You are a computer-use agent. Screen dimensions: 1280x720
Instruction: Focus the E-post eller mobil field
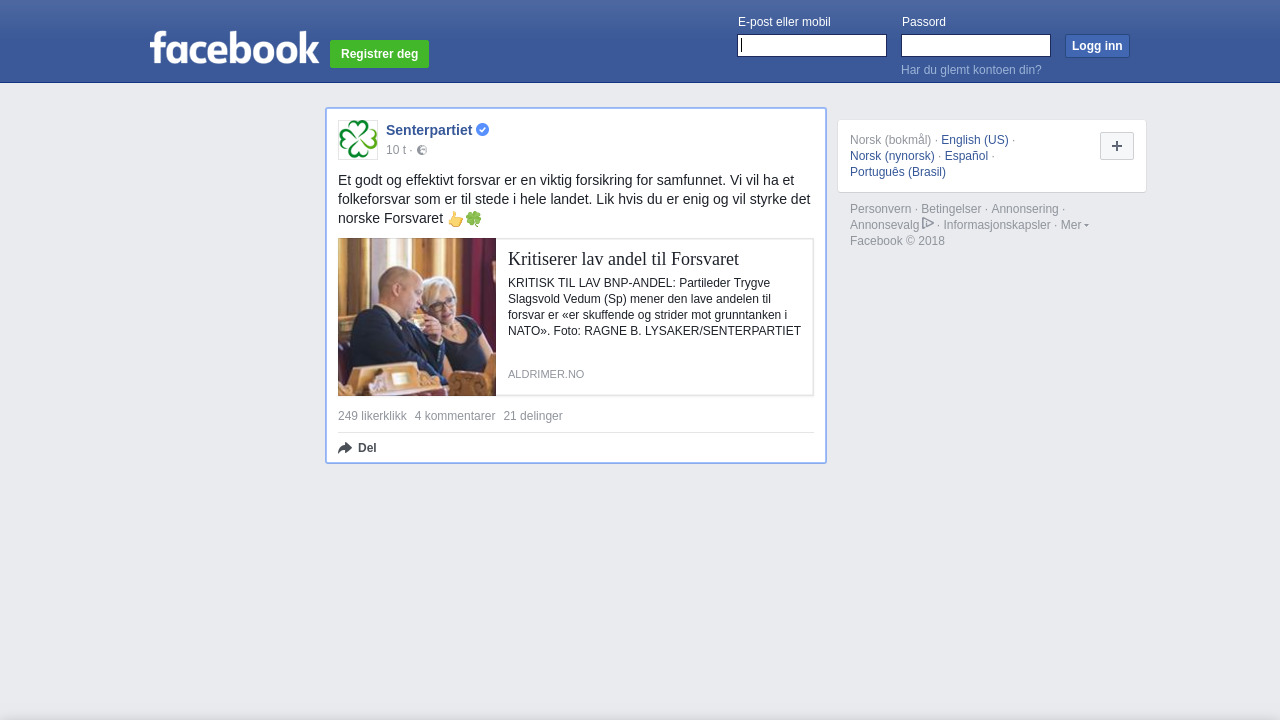812,46
